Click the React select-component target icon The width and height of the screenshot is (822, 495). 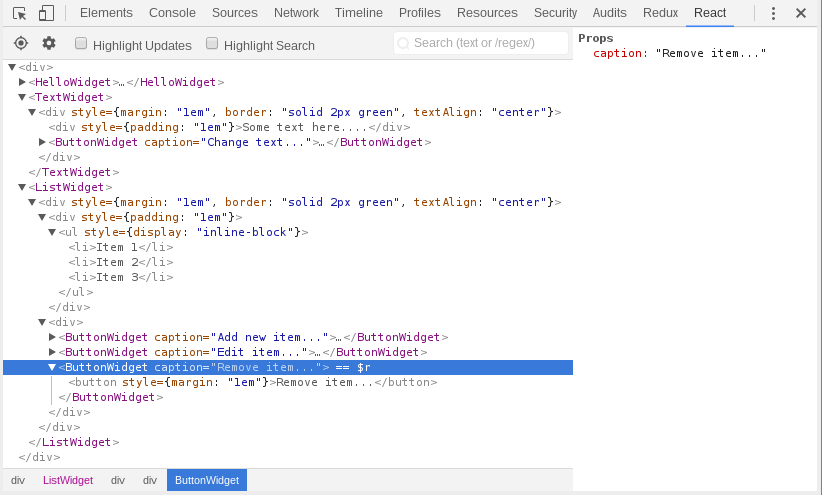21,43
